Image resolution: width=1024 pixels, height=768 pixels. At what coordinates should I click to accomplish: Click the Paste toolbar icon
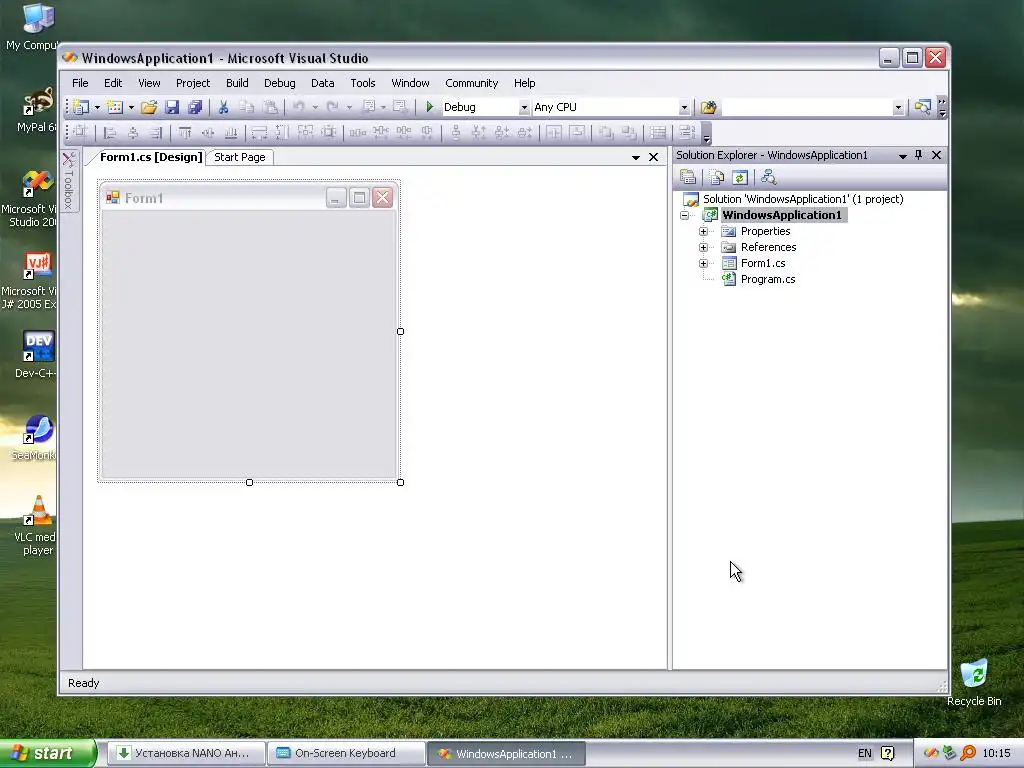270,107
